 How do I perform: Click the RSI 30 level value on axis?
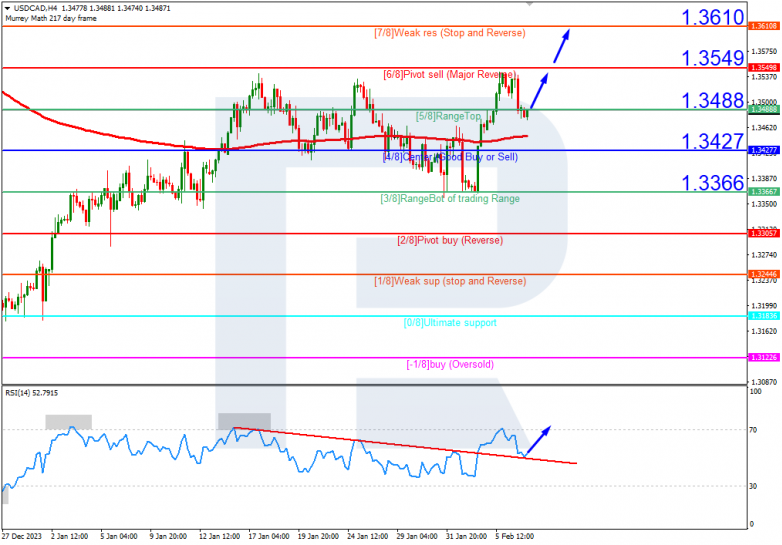click(753, 486)
